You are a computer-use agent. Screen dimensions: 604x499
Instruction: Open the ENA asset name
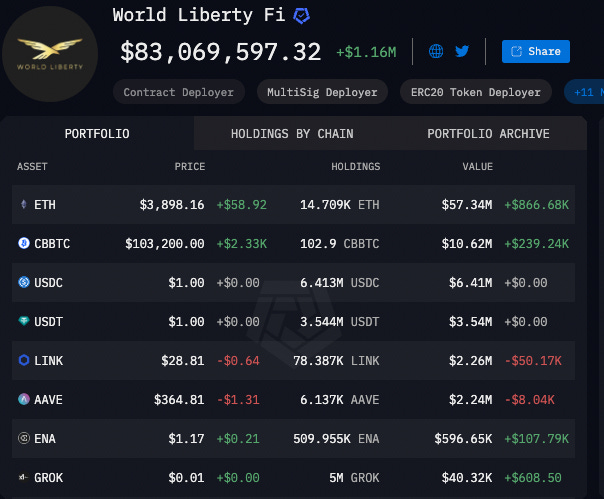(45, 439)
